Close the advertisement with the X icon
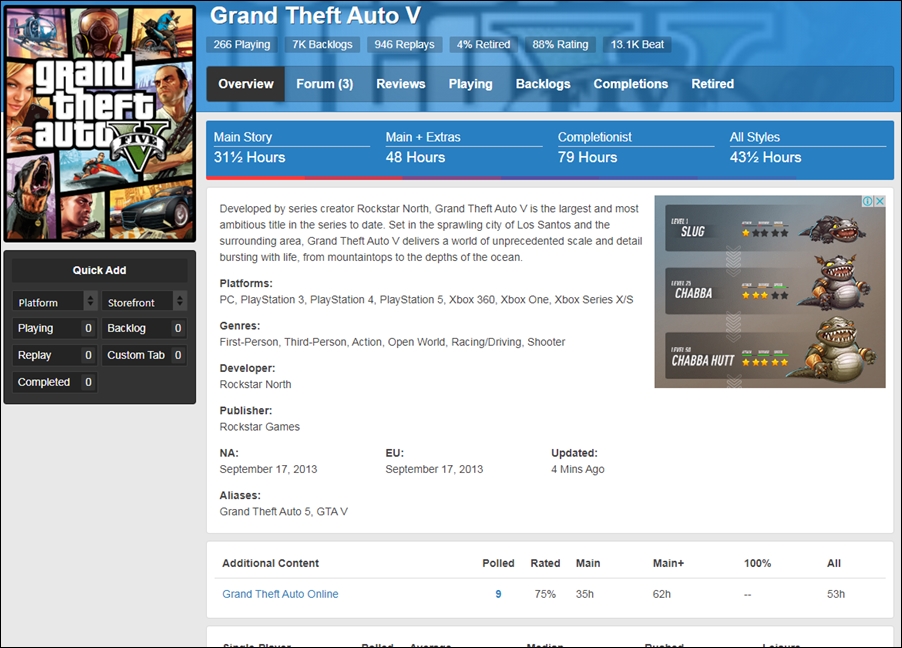Image resolution: width=902 pixels, height=648 pixels. click(880, 201)
